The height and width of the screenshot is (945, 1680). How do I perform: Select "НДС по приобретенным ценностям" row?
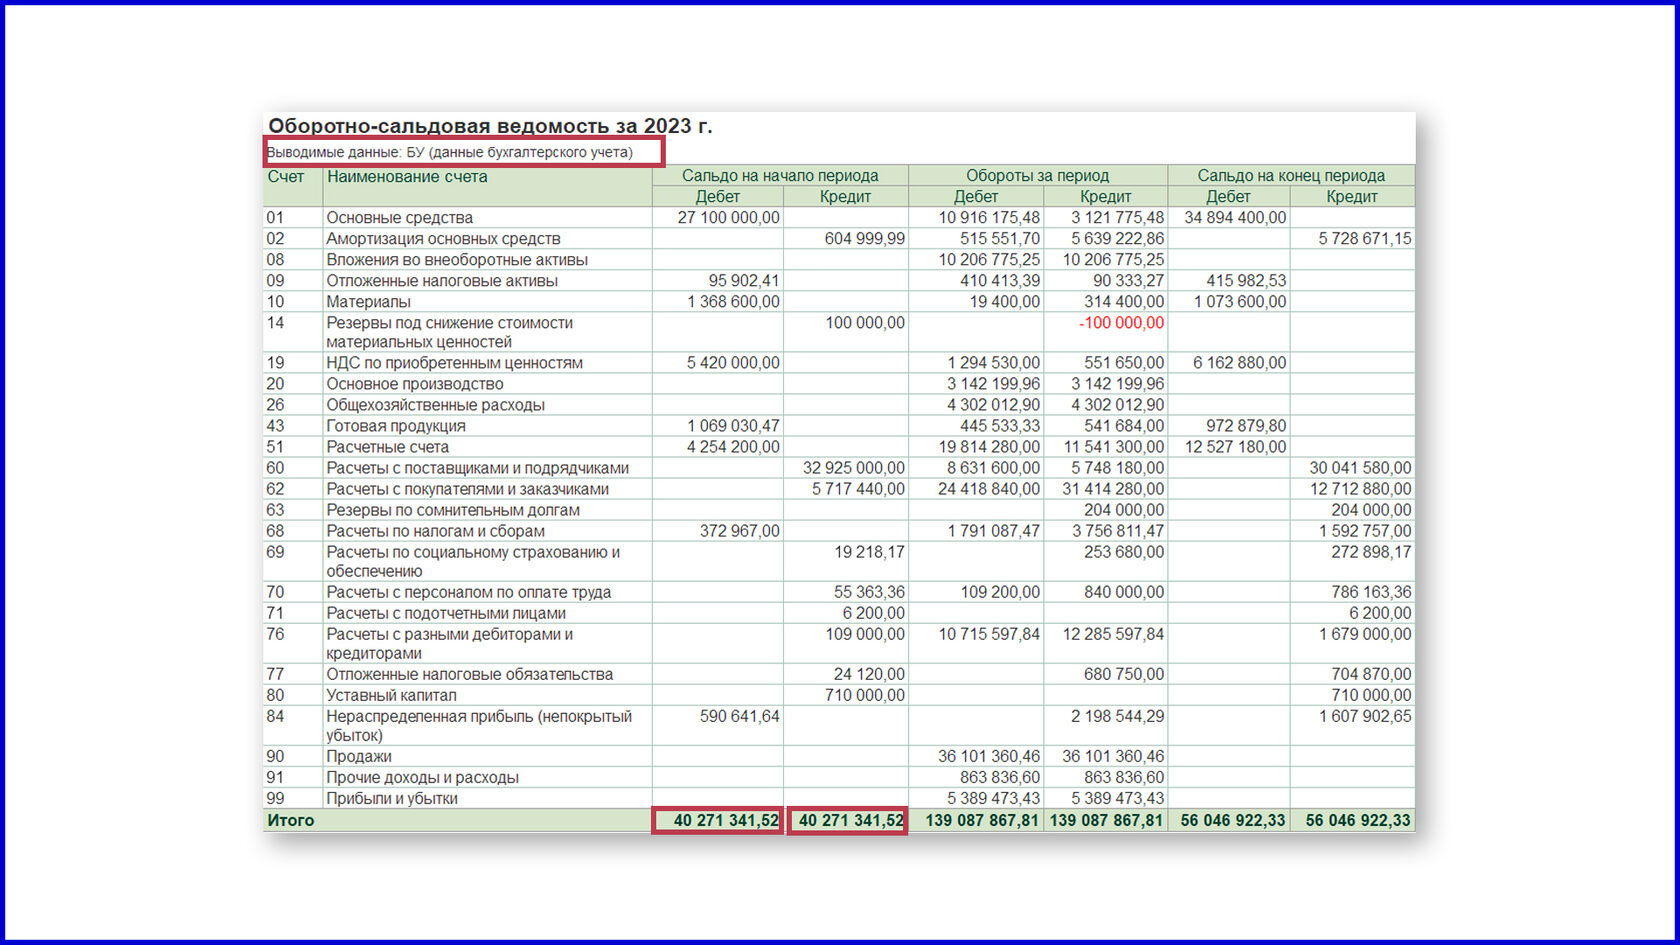tap(838, 363)
